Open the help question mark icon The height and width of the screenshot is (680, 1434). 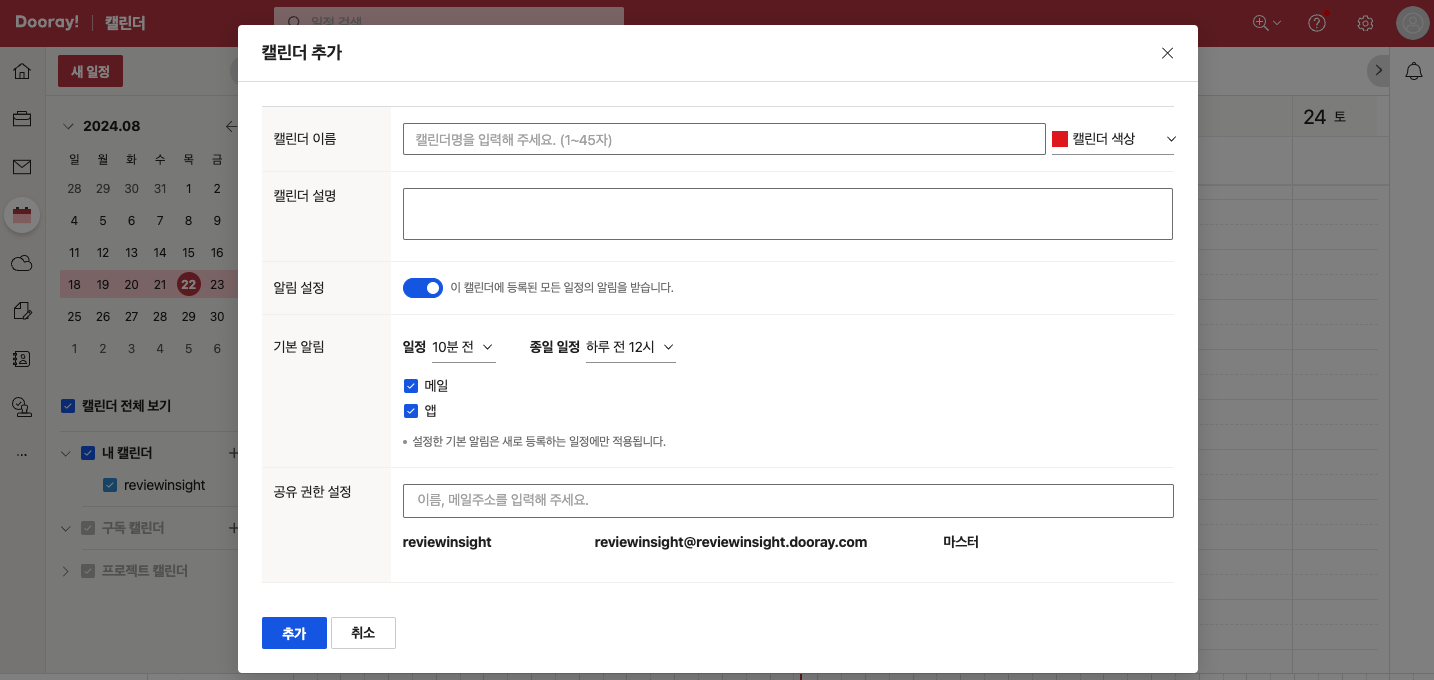(1317, 23)
